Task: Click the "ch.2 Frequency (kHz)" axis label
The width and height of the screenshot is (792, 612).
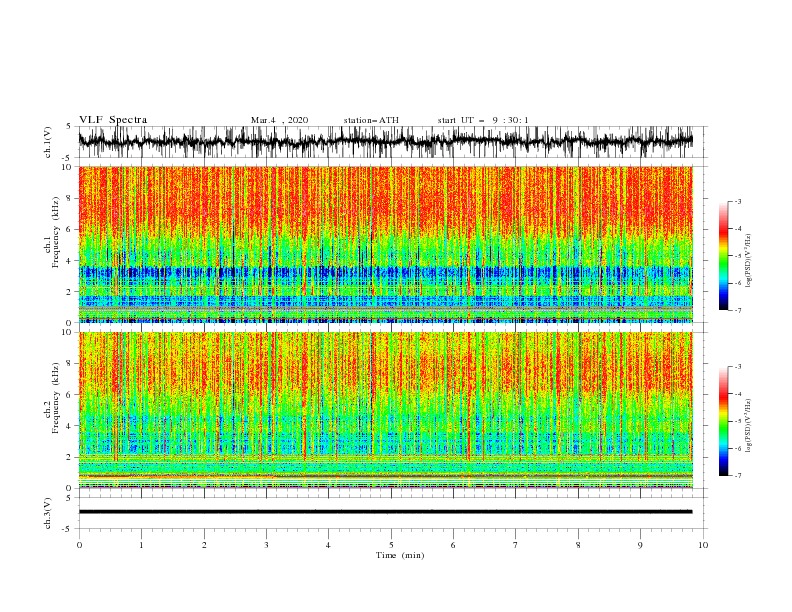Action: pos(52,398)
